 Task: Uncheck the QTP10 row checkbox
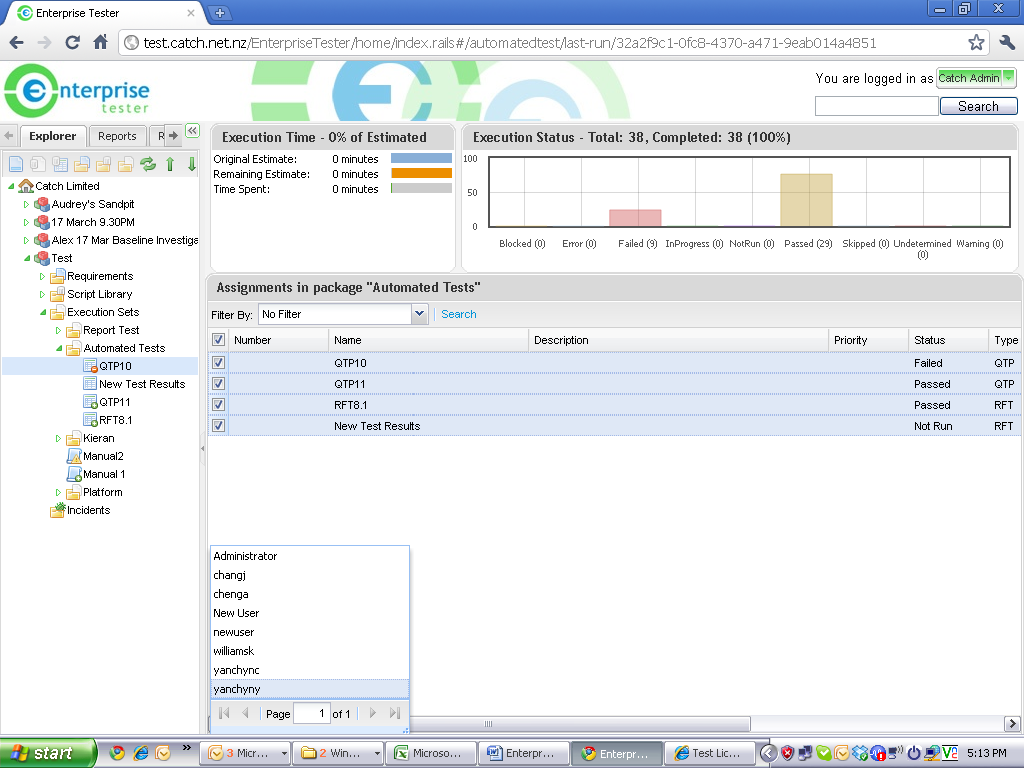point(219,363)
